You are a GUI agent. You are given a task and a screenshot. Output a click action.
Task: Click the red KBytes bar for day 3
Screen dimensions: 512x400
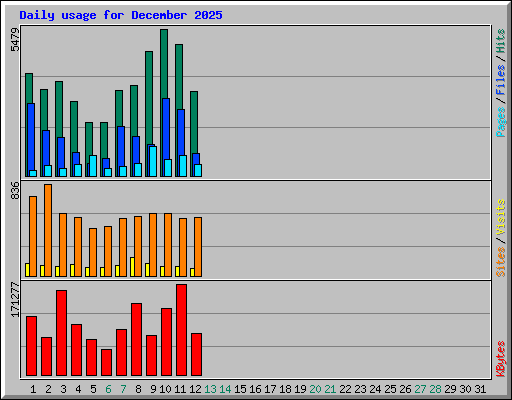[x=61, y=333]
